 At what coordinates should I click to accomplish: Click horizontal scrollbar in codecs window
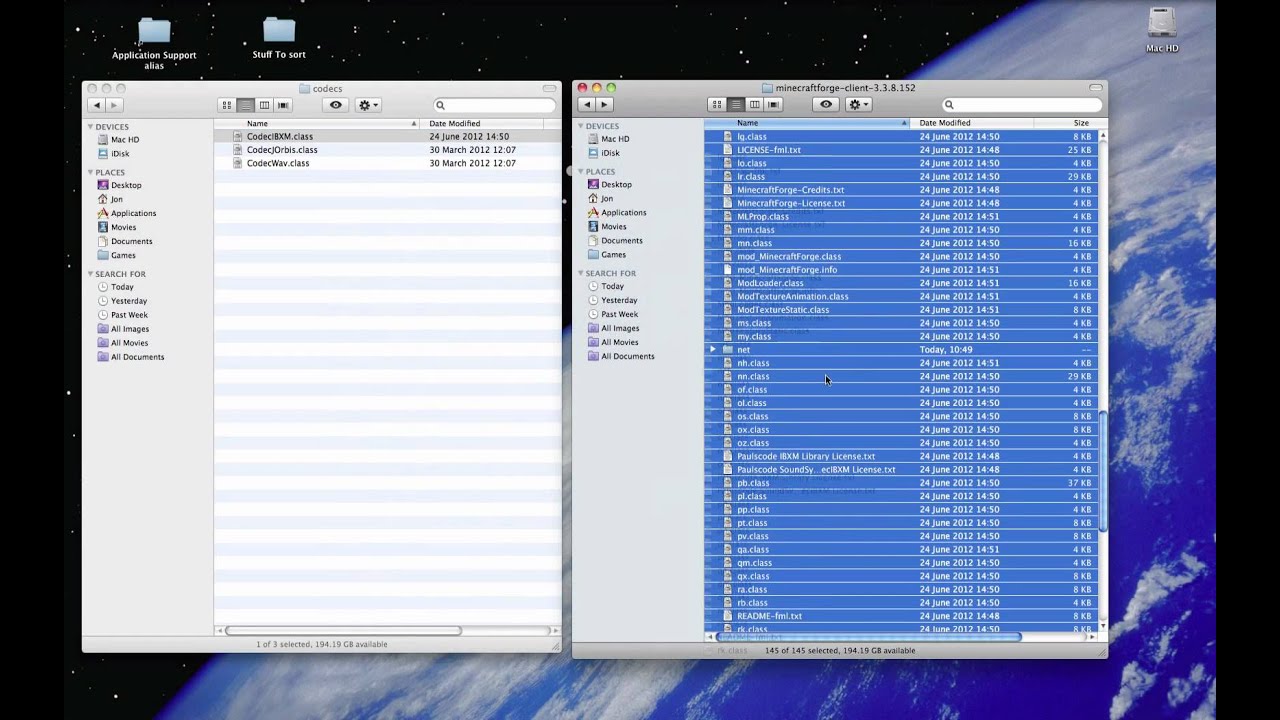343,631
